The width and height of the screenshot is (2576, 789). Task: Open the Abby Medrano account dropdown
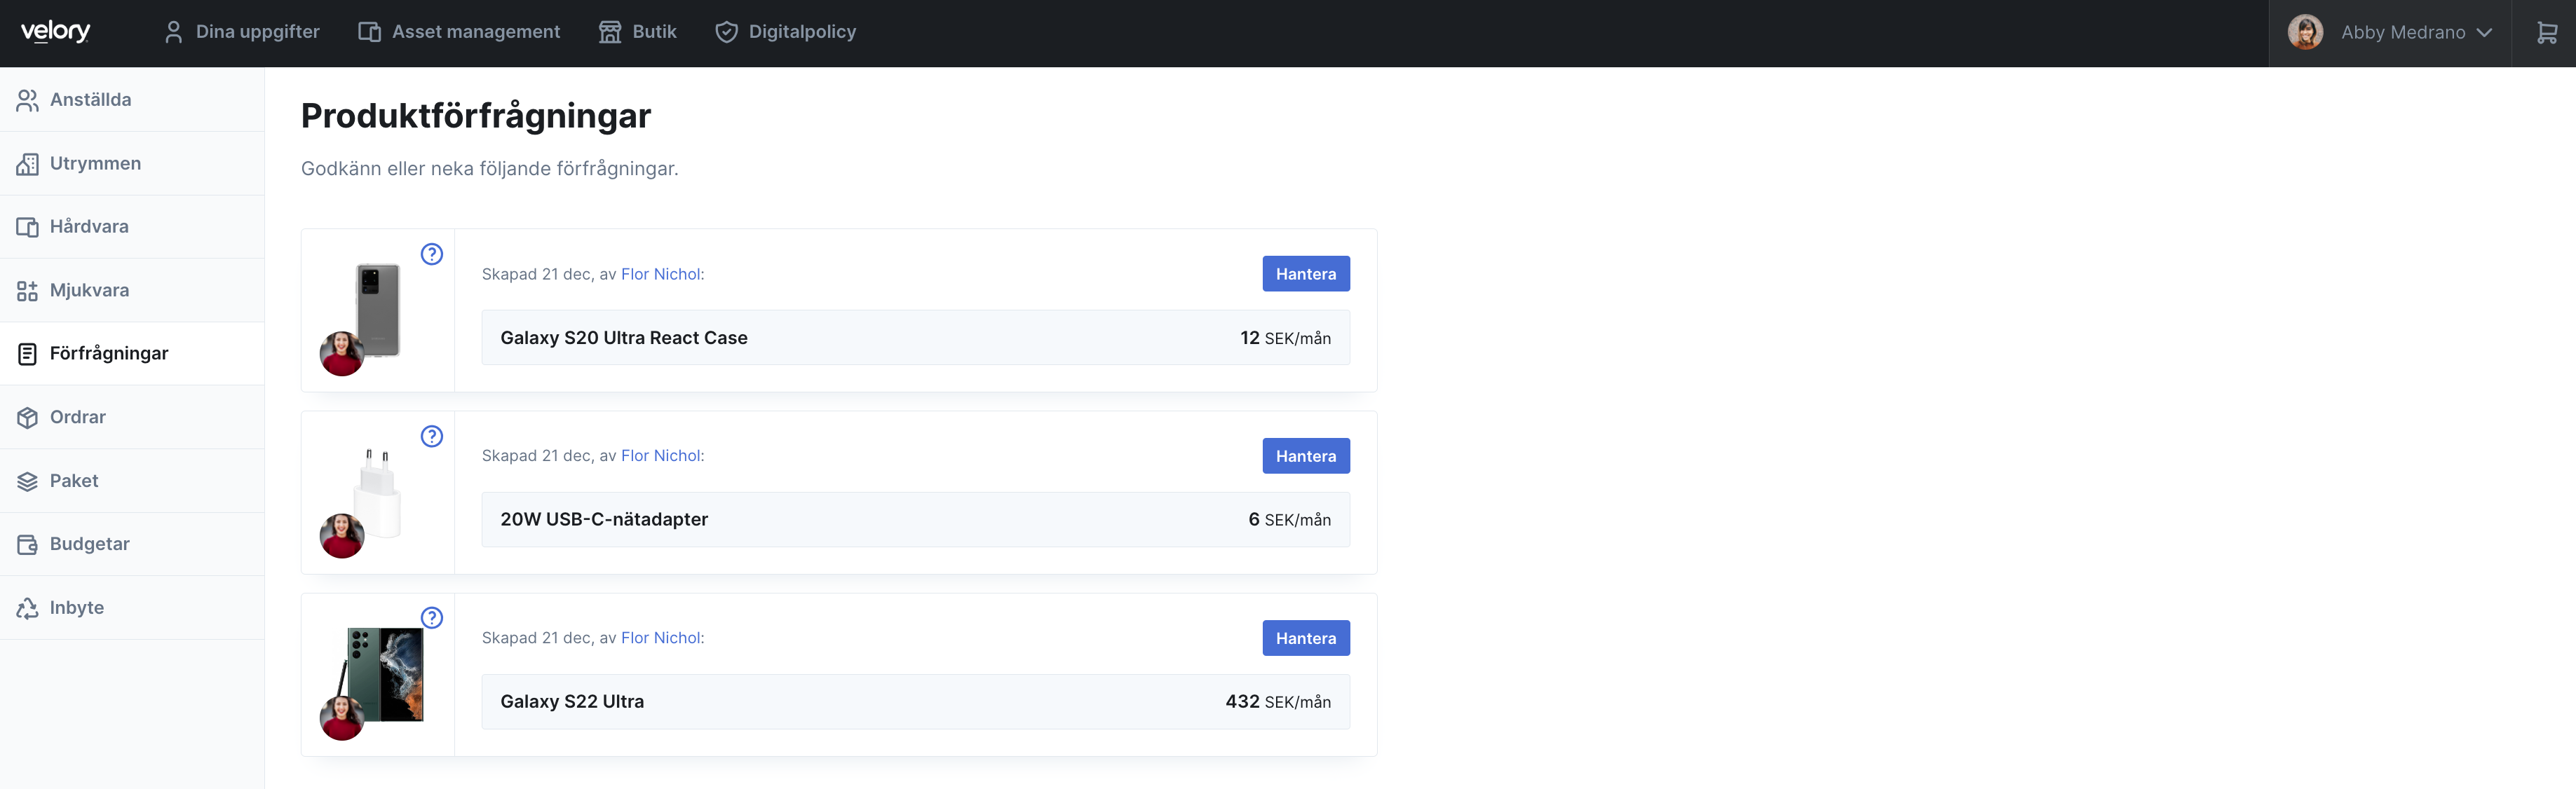[x=2390, y=33]
